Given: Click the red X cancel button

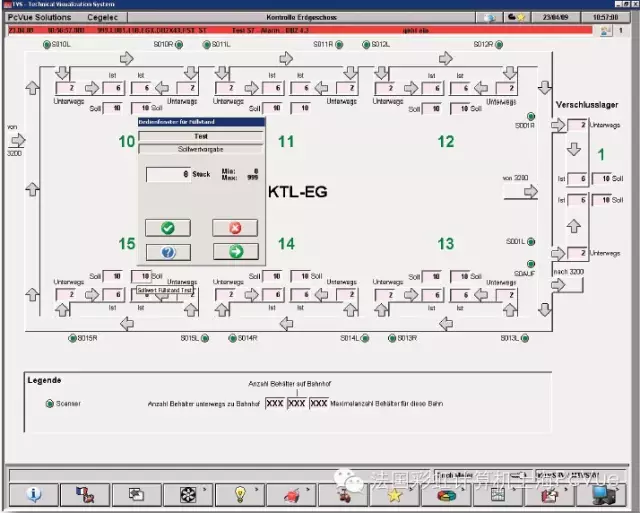Looking at the screenshot, I should click(x=235, y=228).
